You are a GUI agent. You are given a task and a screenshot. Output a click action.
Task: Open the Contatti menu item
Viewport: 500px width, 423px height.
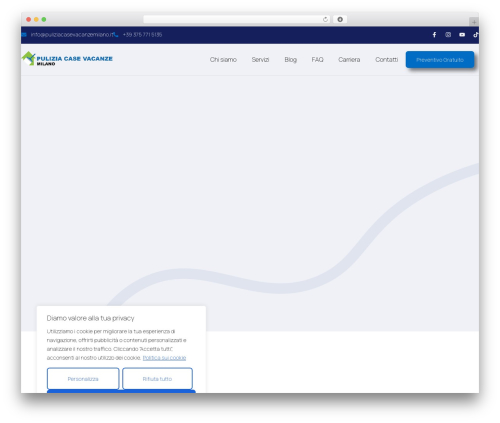point(387,60)
